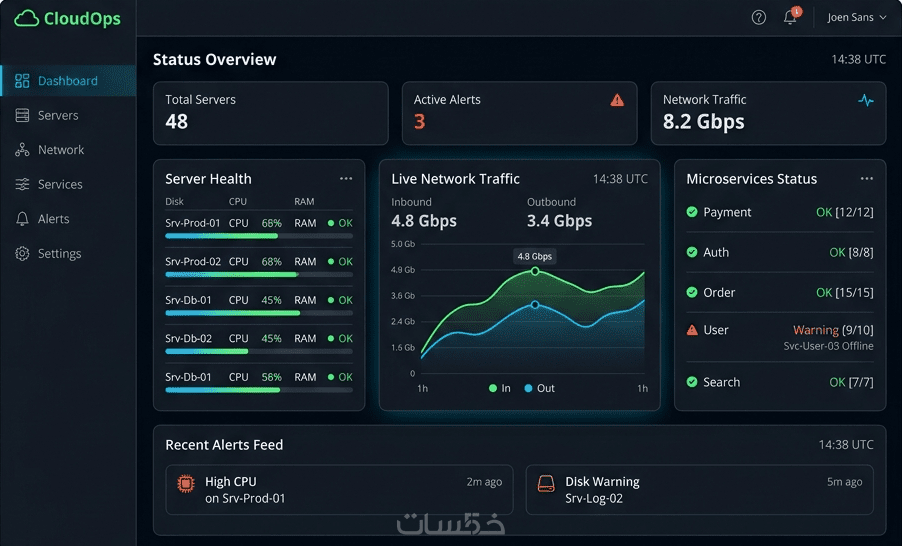
Task: Open the notifications bell in header
Action: click(790, 17)
